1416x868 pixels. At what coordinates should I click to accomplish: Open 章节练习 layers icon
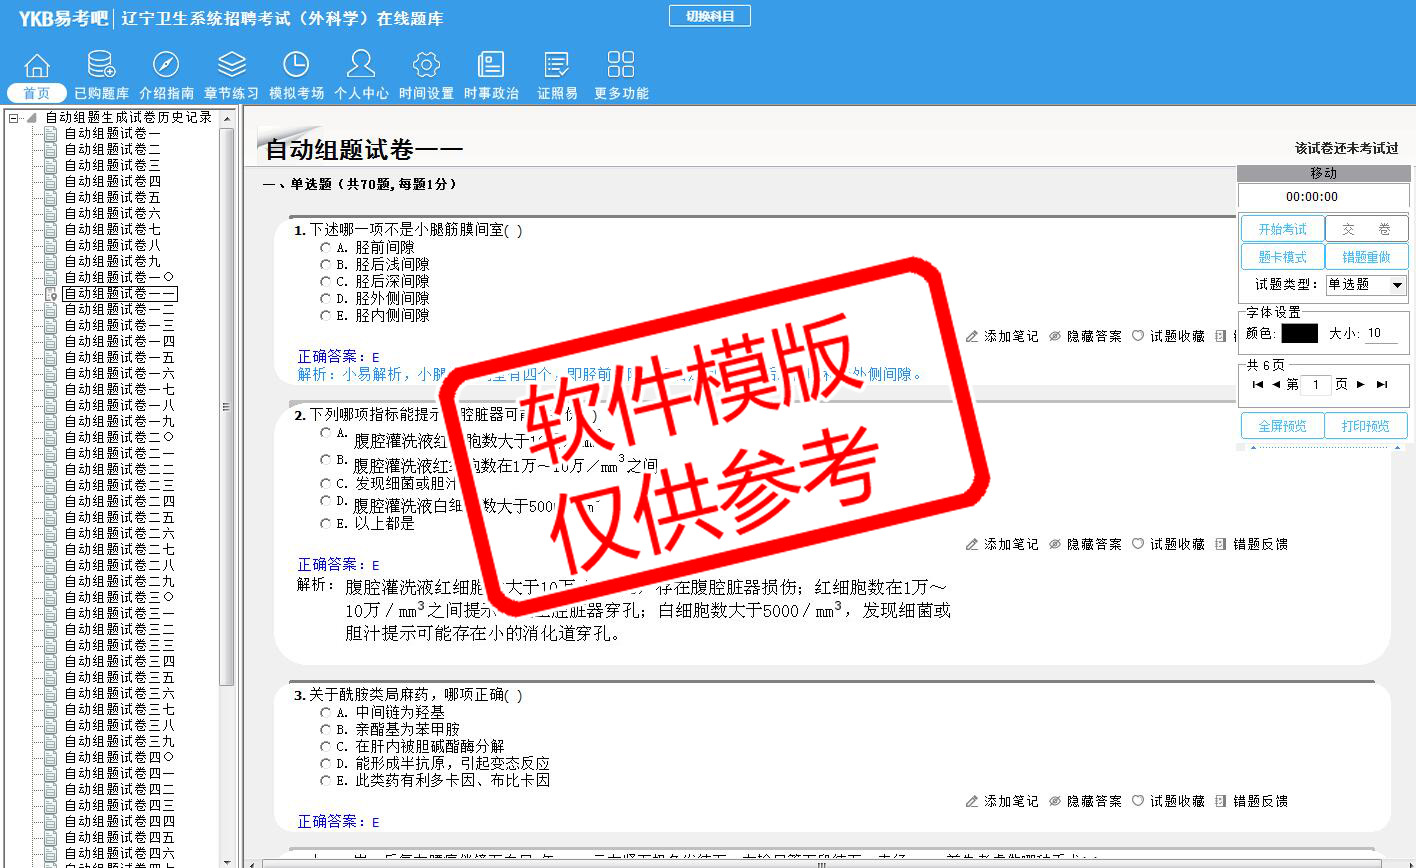click(x=231, y=66)
